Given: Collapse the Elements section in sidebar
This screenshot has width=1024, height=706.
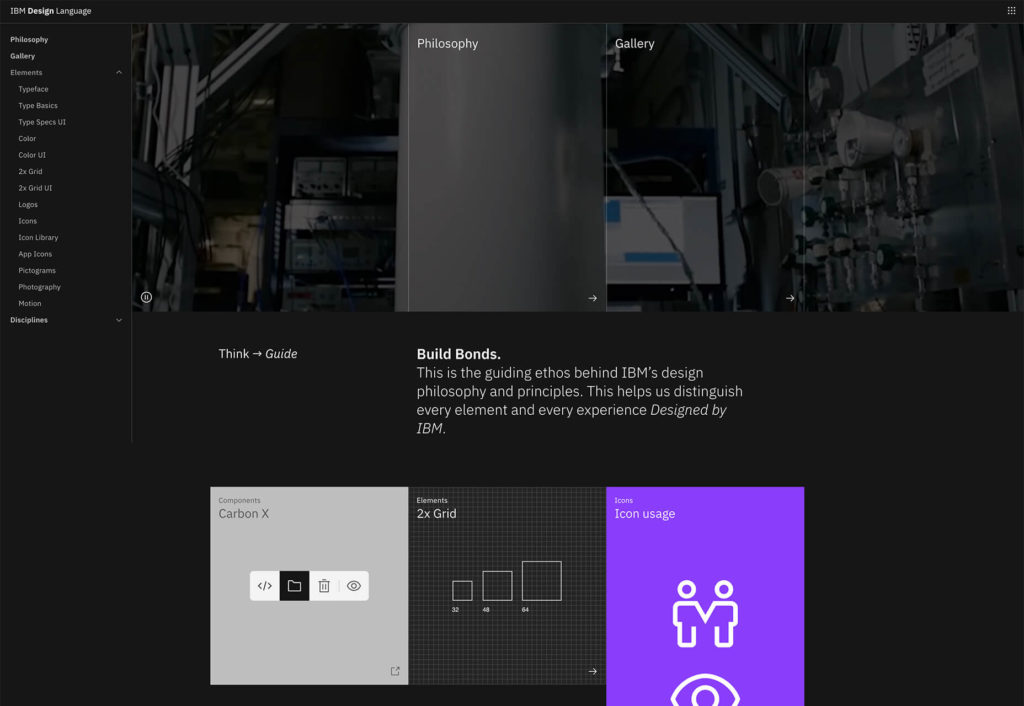Looking at the screenshot, I should tap(119, 73).
